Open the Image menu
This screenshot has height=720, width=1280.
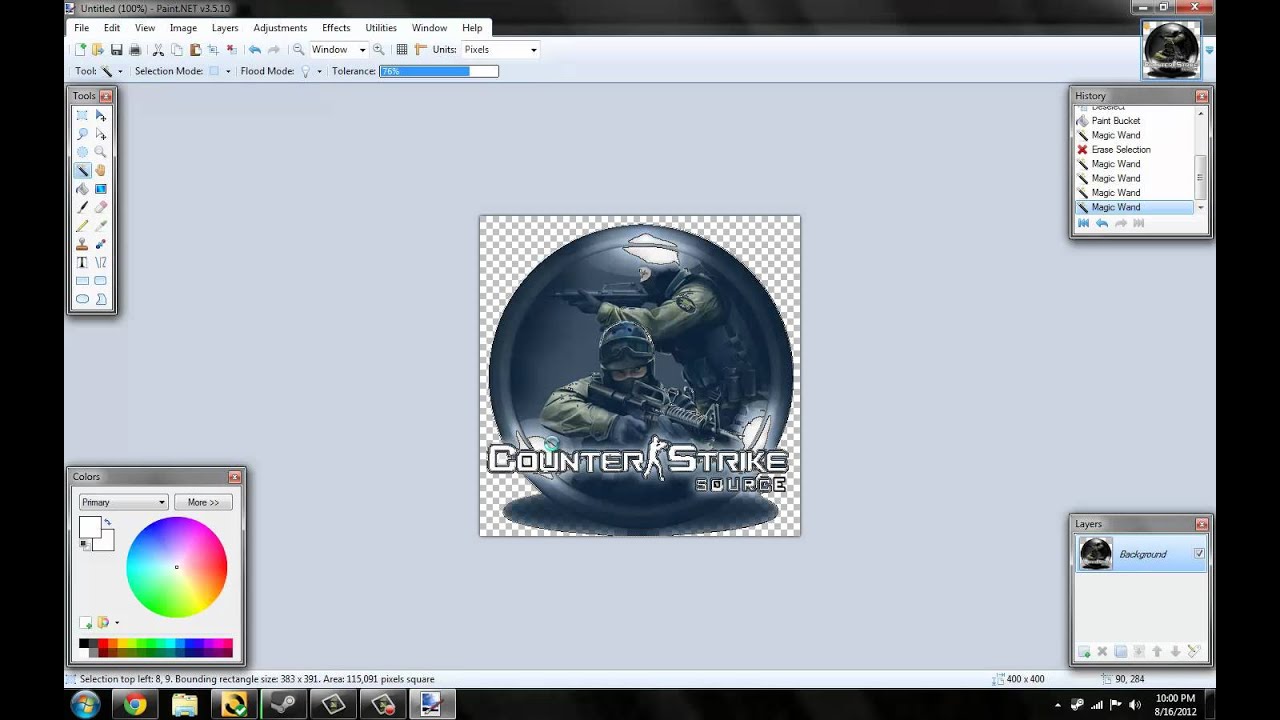click(183, 28)
